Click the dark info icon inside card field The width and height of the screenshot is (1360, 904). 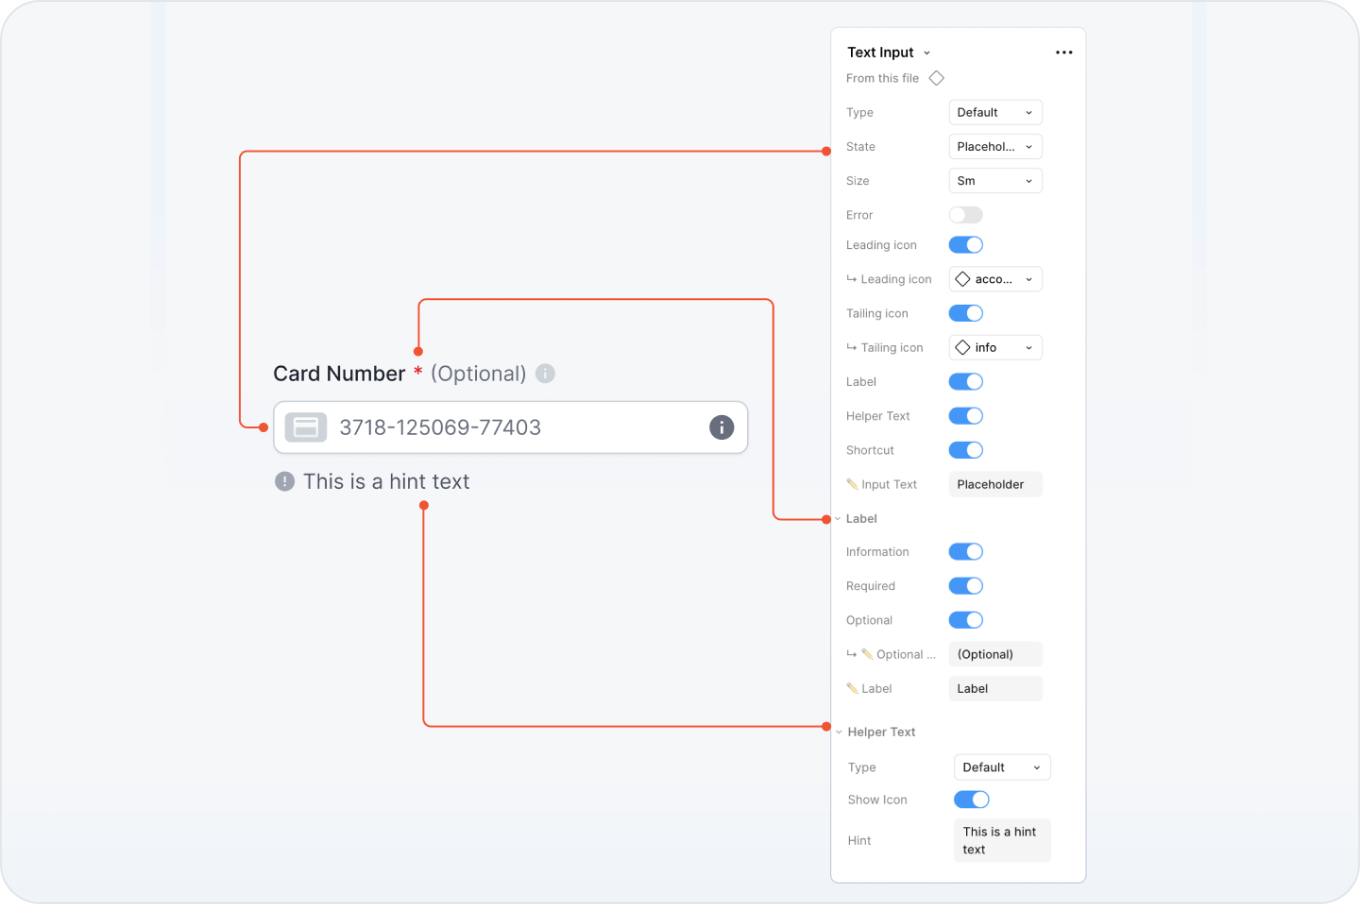click(x=722, y=427)
